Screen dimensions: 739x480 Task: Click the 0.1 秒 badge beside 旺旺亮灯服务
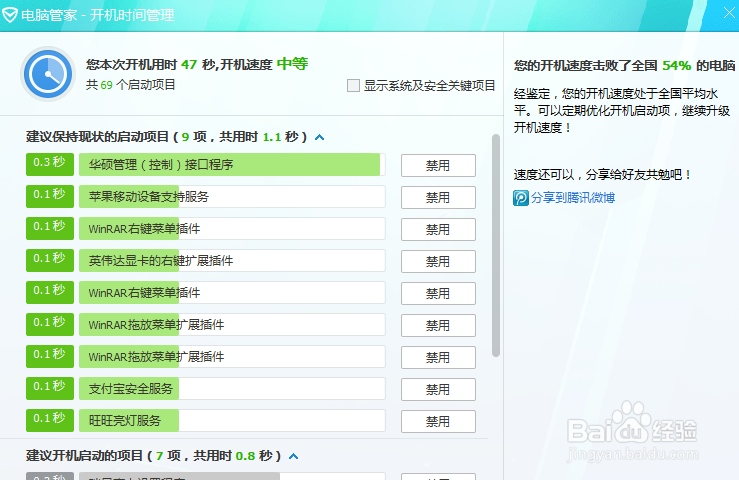50,420
